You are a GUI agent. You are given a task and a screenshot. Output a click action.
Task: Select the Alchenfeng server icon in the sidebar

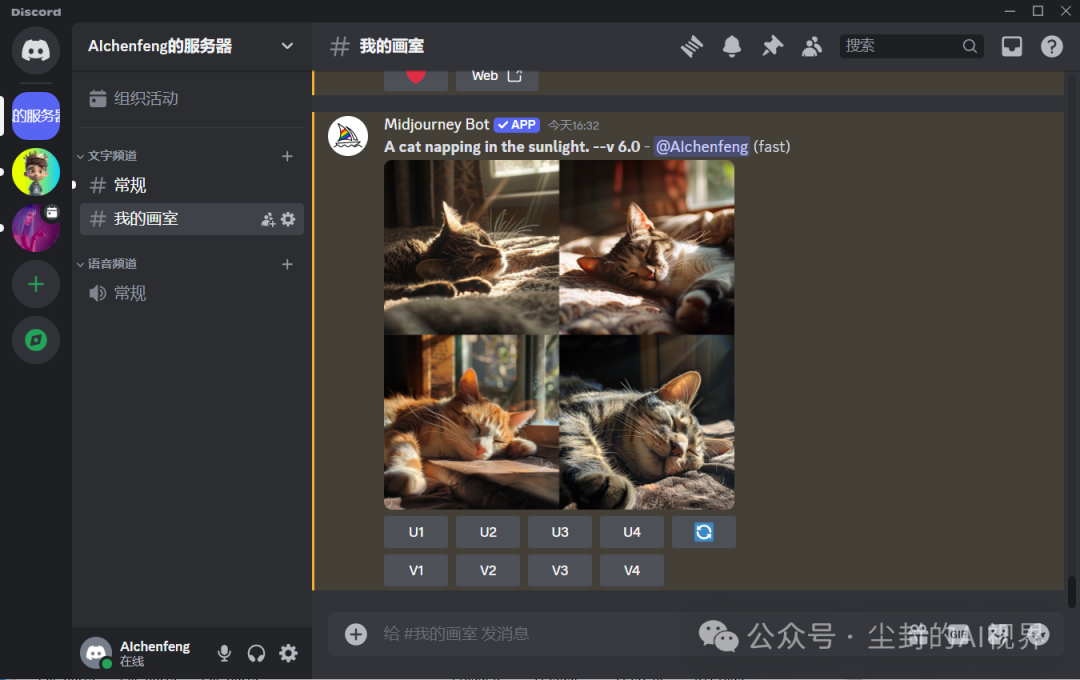(36, 116)
